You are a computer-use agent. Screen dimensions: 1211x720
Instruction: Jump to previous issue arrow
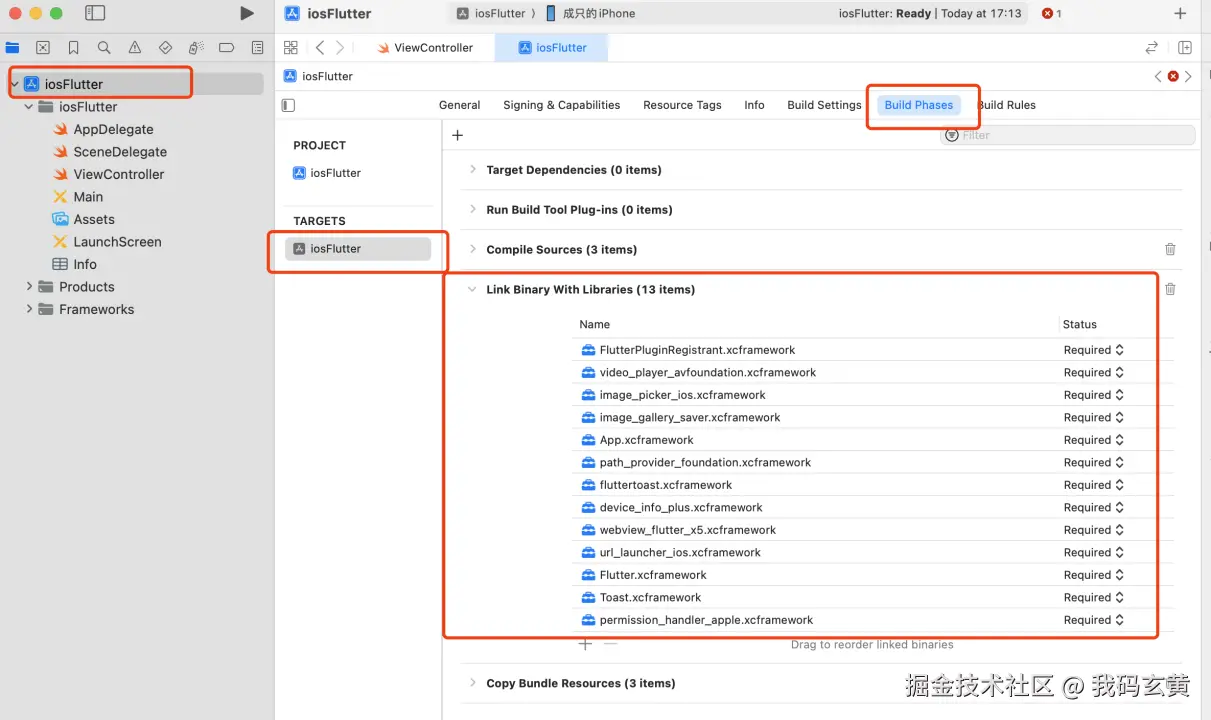click(x=1158, y=76)
